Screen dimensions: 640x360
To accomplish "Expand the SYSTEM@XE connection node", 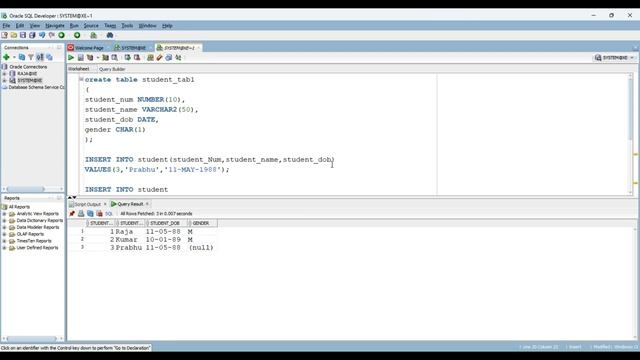I will 4,80.
